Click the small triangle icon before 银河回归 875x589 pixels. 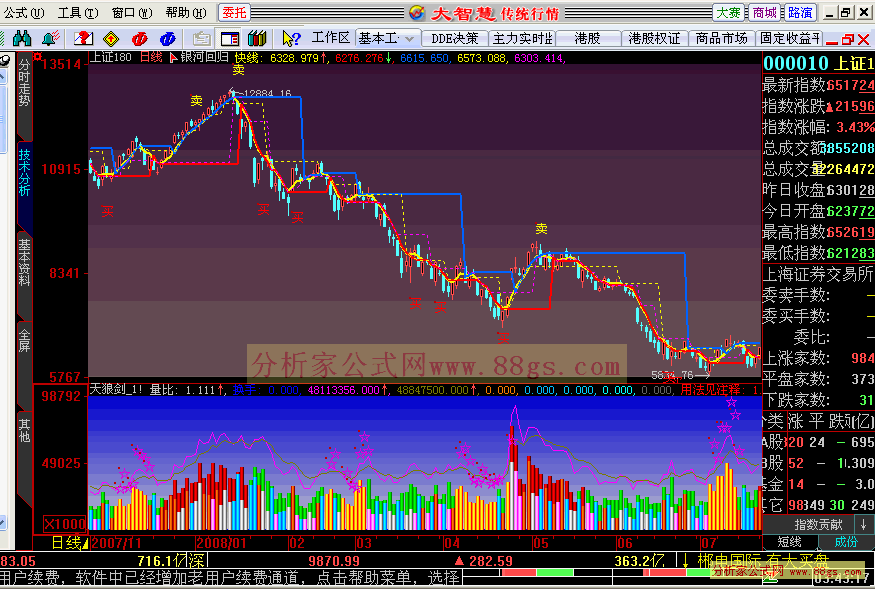[x=173, y=58]
